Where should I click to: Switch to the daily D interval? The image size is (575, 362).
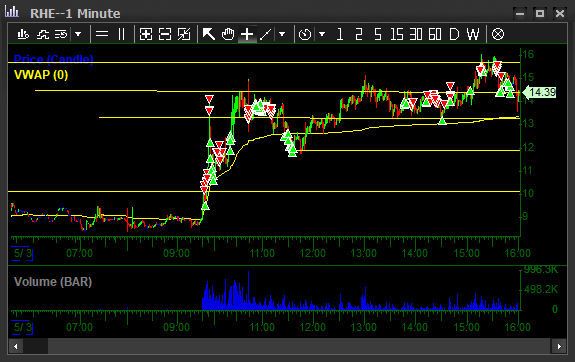point(454,34)
